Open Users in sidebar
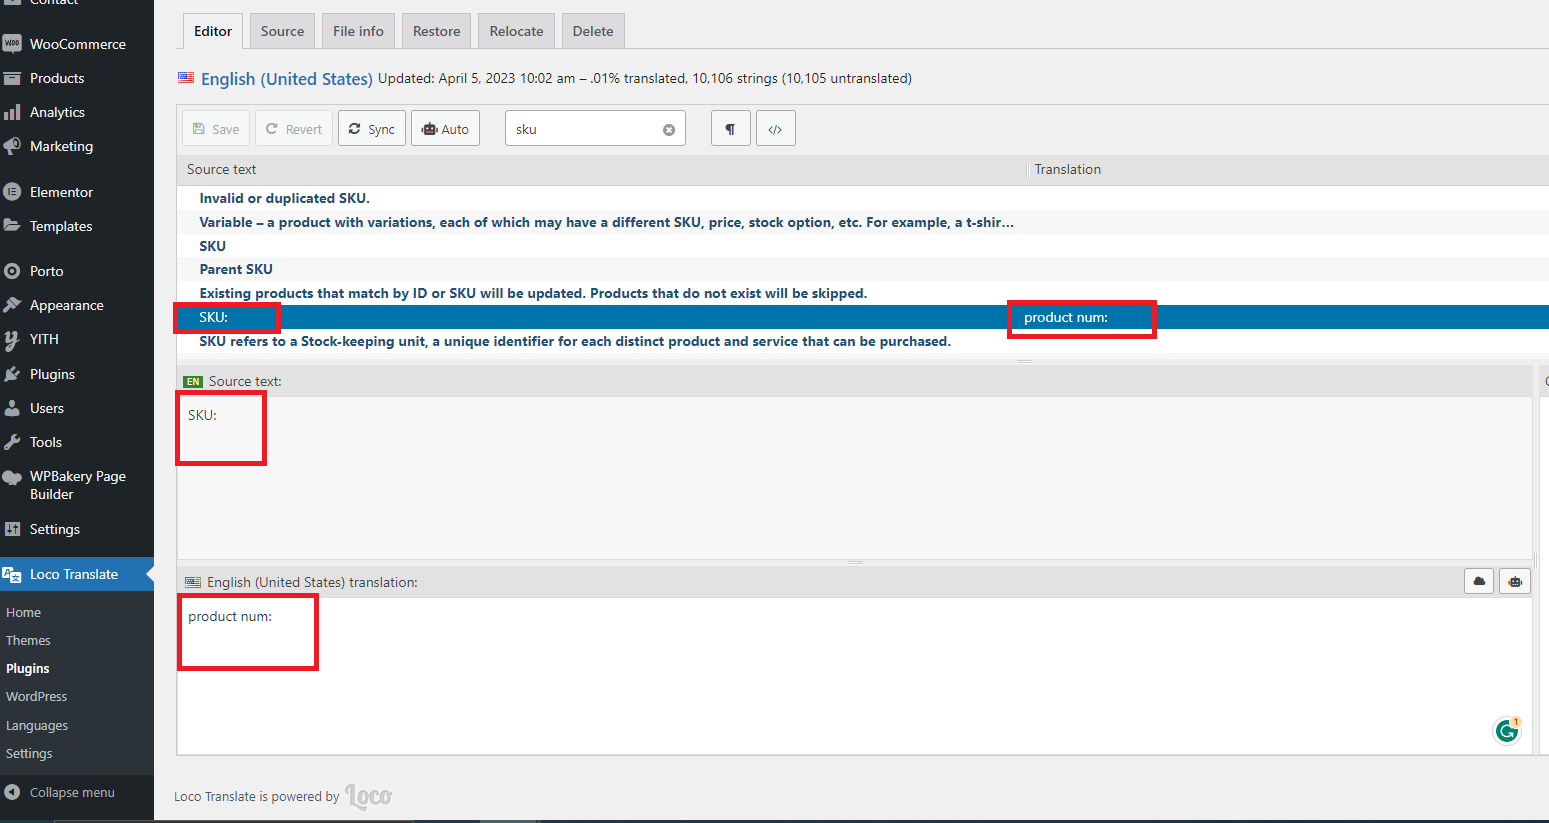This screenshot has width=1549, height=823. (x=77, y=408)
